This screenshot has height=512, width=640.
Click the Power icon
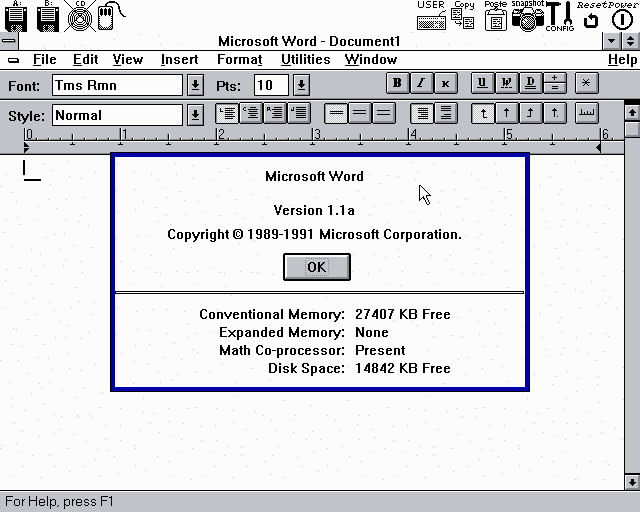pyautogui.click(x=622, y=16)
